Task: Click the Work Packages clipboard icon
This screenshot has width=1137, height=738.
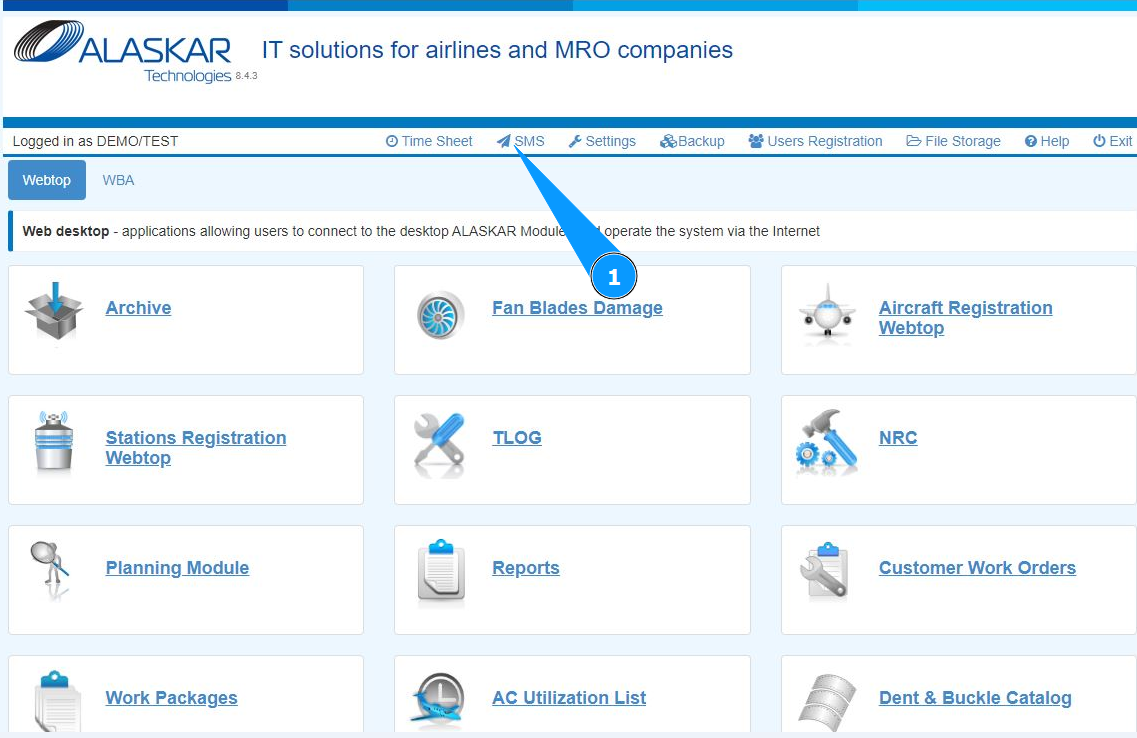Action: pos(58,700)
